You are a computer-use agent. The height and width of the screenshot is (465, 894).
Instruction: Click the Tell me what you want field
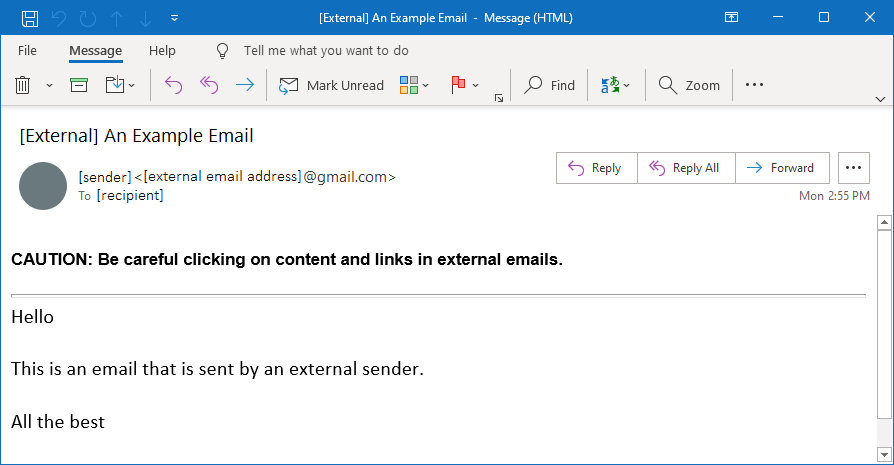click(326, 51)
